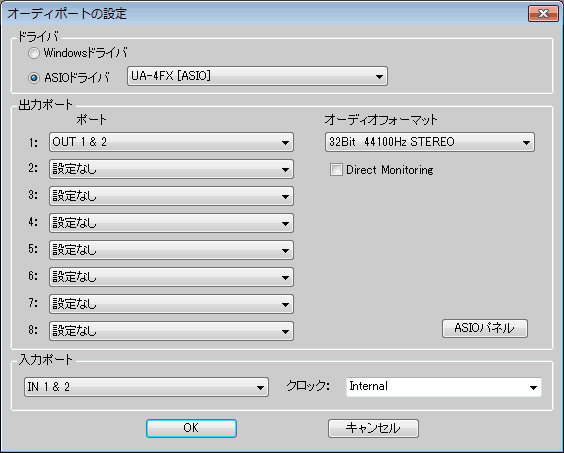The image size is (564, 453).
Task: Open the UA-4FX [ASIO] driver dropdown
Action: pos(257,76)
